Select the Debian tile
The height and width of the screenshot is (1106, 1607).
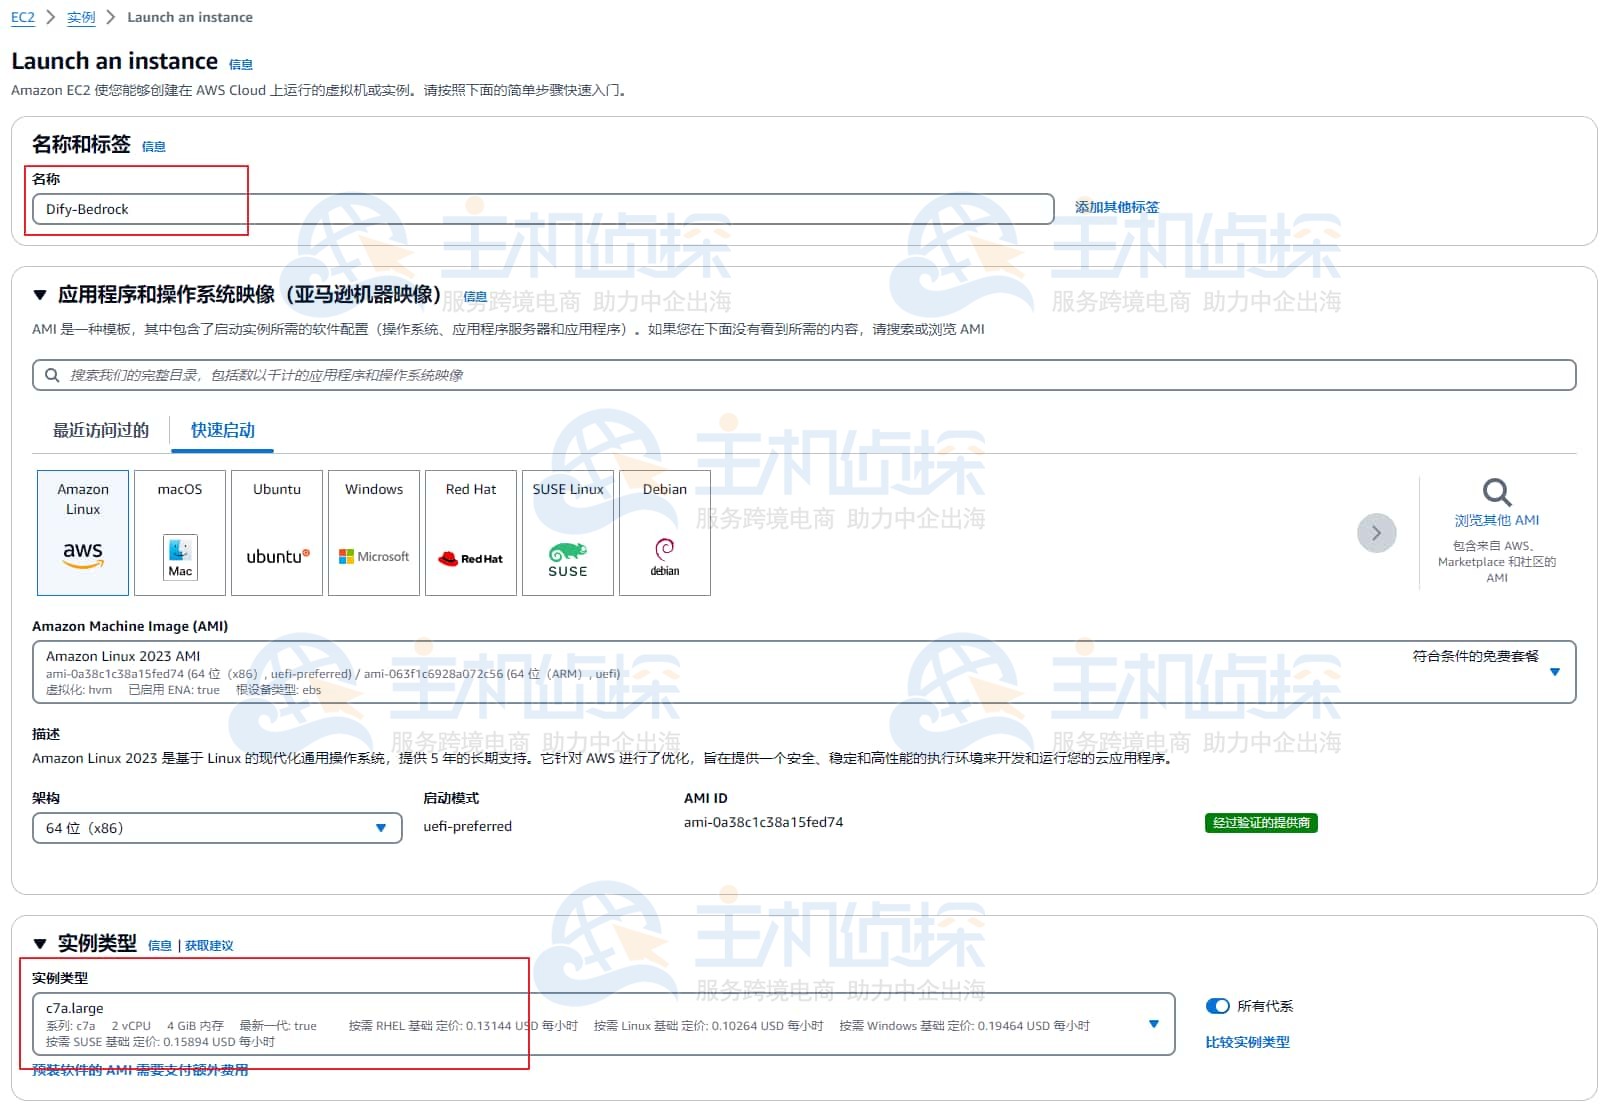click(x=665, y=533)
